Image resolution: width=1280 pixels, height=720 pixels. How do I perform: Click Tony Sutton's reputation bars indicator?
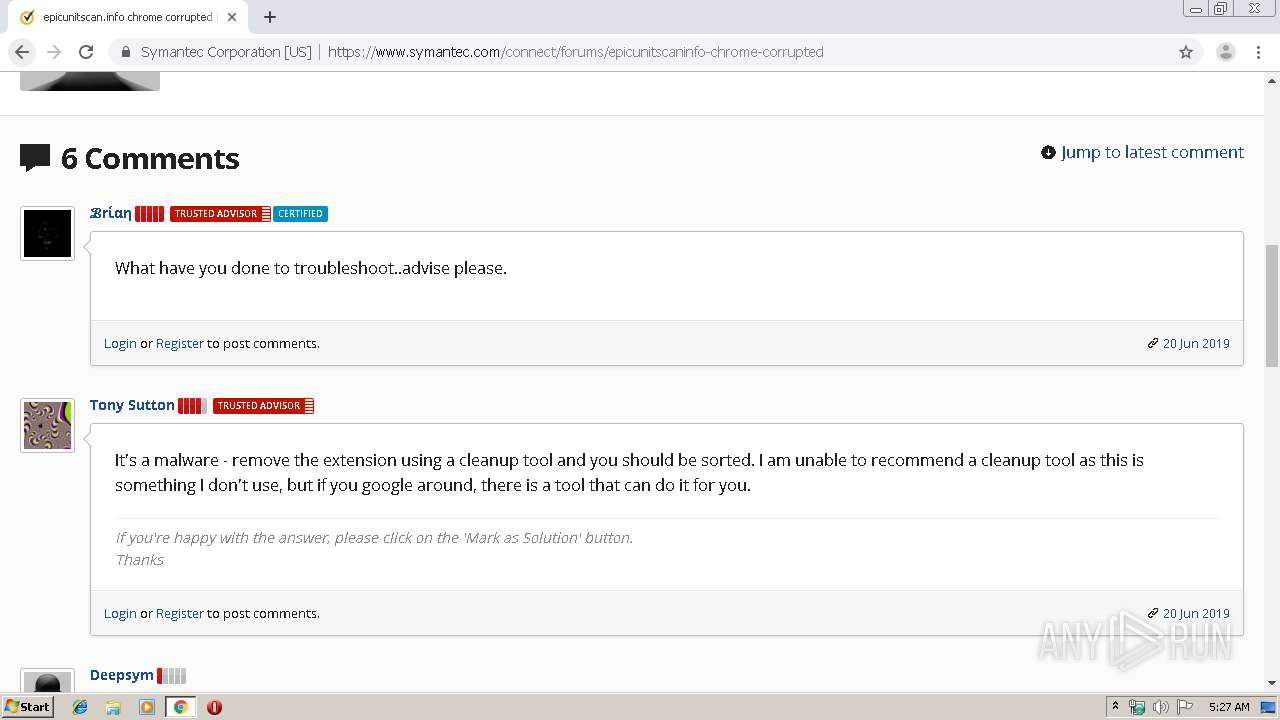[x=192, y=405]
